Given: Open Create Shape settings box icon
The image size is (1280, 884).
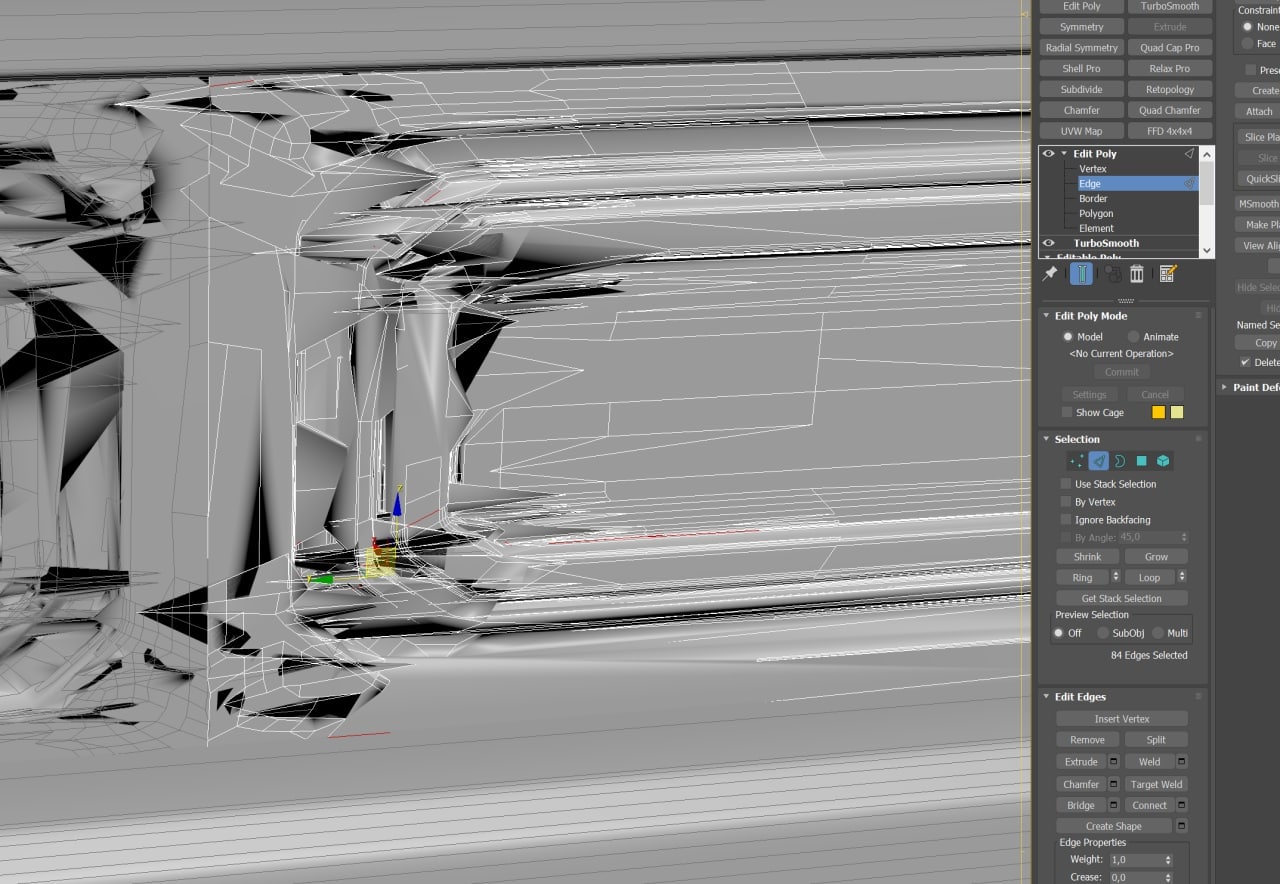Looking at the screenshot, I should point(1182,826).
